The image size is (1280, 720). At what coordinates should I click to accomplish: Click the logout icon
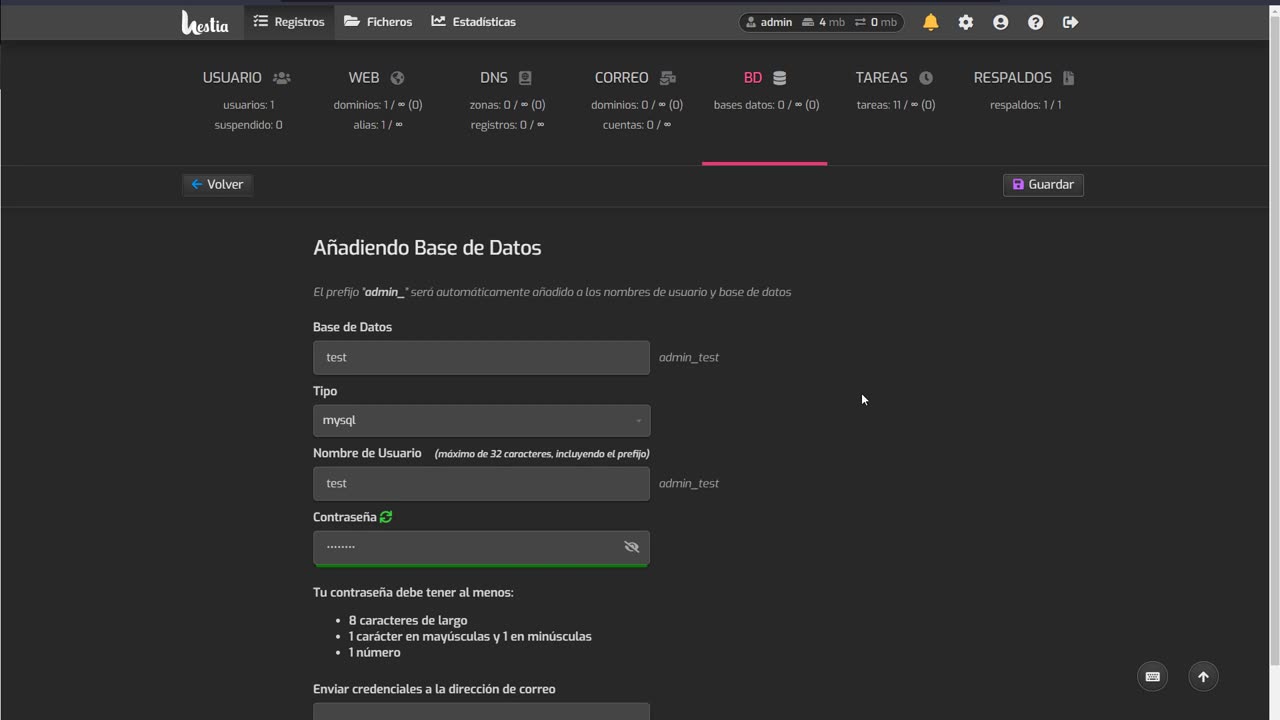(1071, 22)
